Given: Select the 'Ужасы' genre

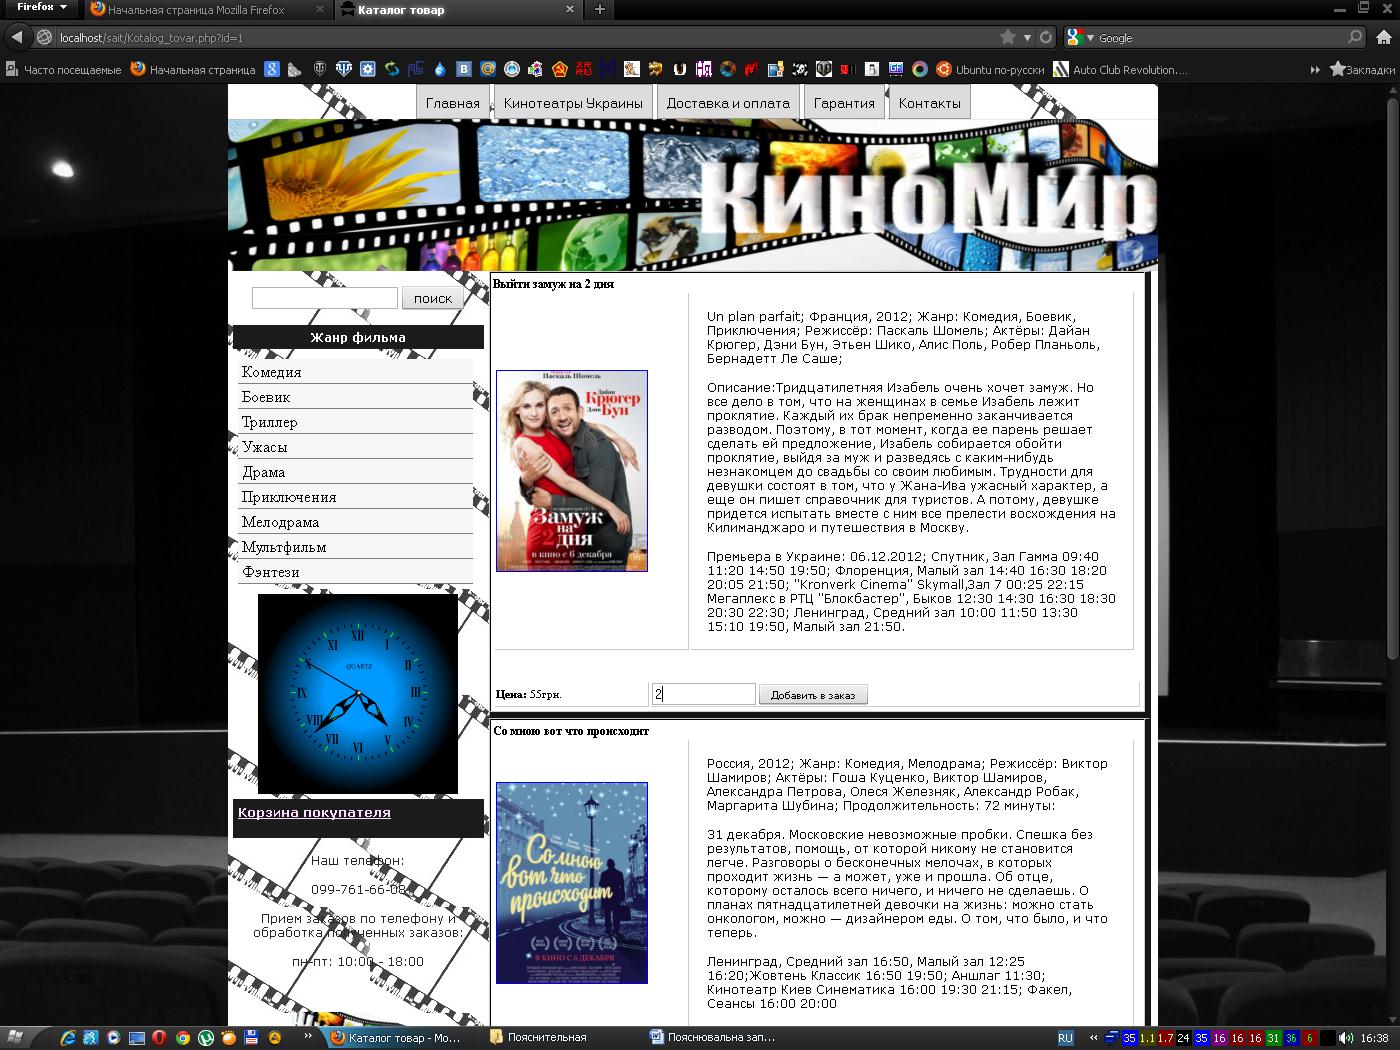Looking at the screenshot, I should click(356, 446).
